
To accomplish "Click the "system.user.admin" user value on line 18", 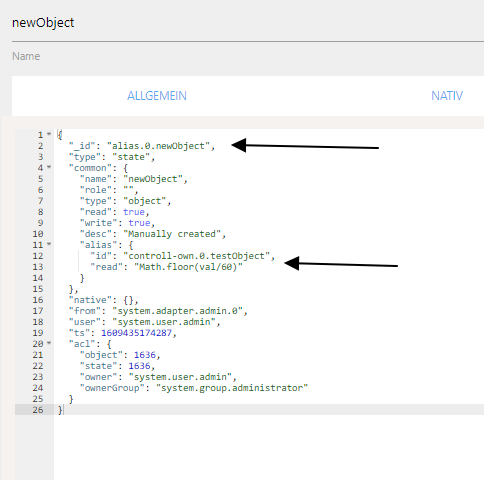I will click(x=164, y=322).
